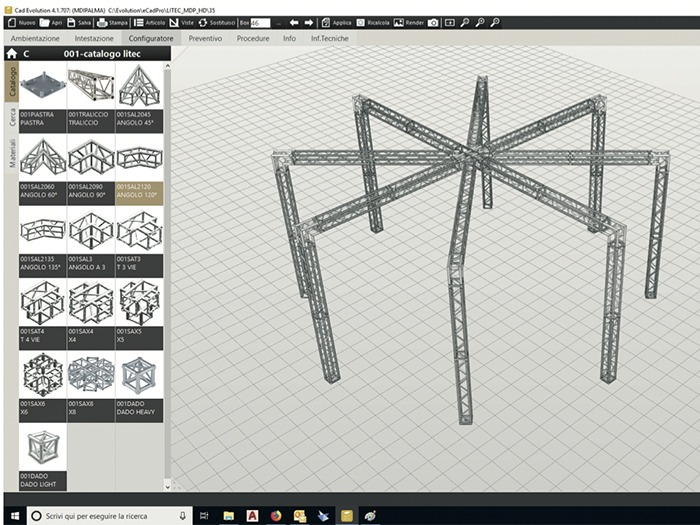Click the Render toolbar icon
This screenshot has width=700, height=525.
click(408, 22)
